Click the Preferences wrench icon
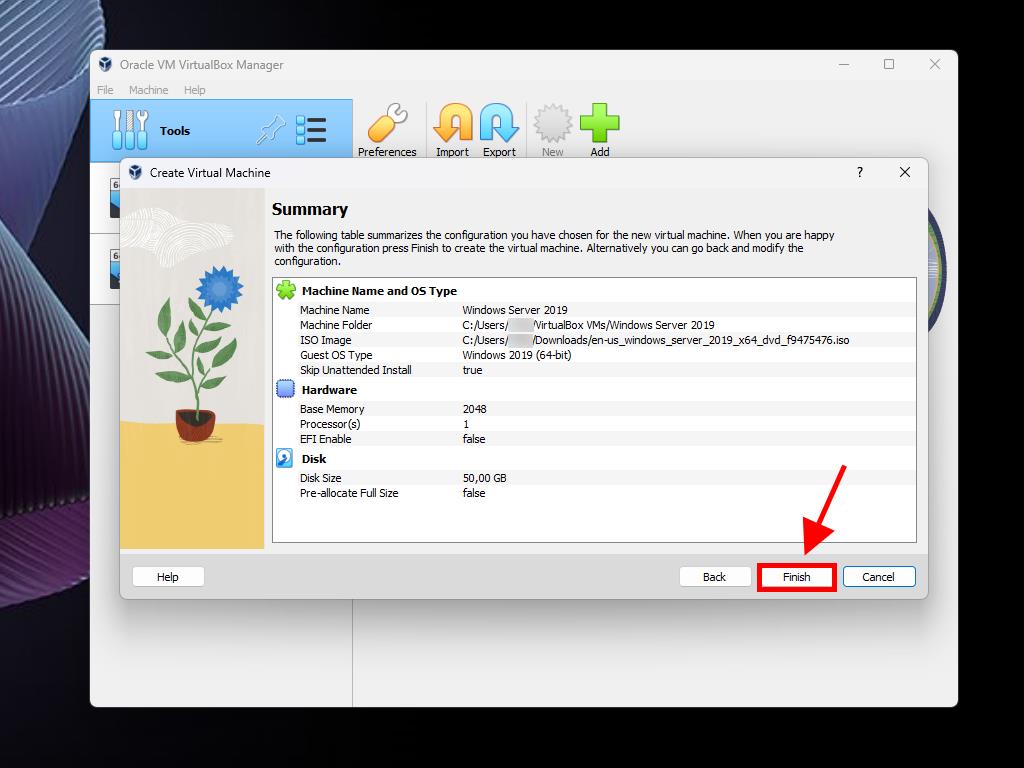 click(x=387, y=125)
